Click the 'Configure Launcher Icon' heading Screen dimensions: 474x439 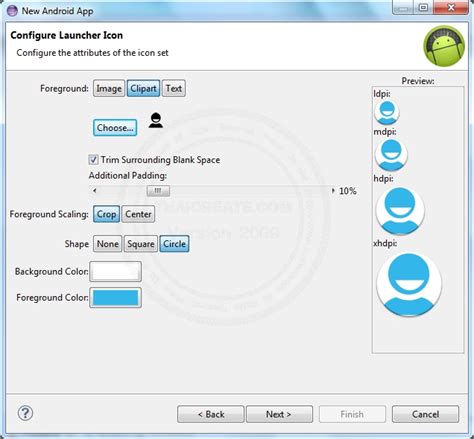66,35
